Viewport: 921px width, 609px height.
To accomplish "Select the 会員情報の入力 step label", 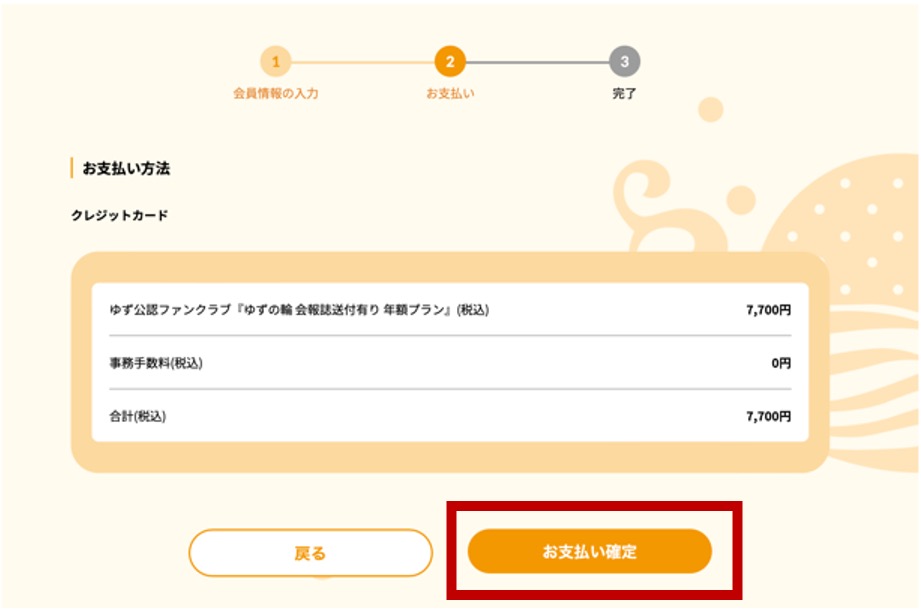I will coord(275,94).
